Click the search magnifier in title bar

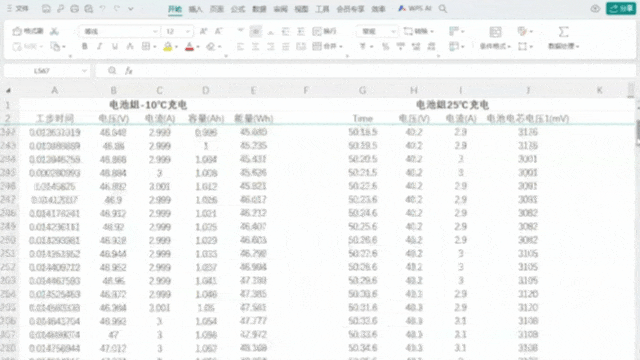443,9
